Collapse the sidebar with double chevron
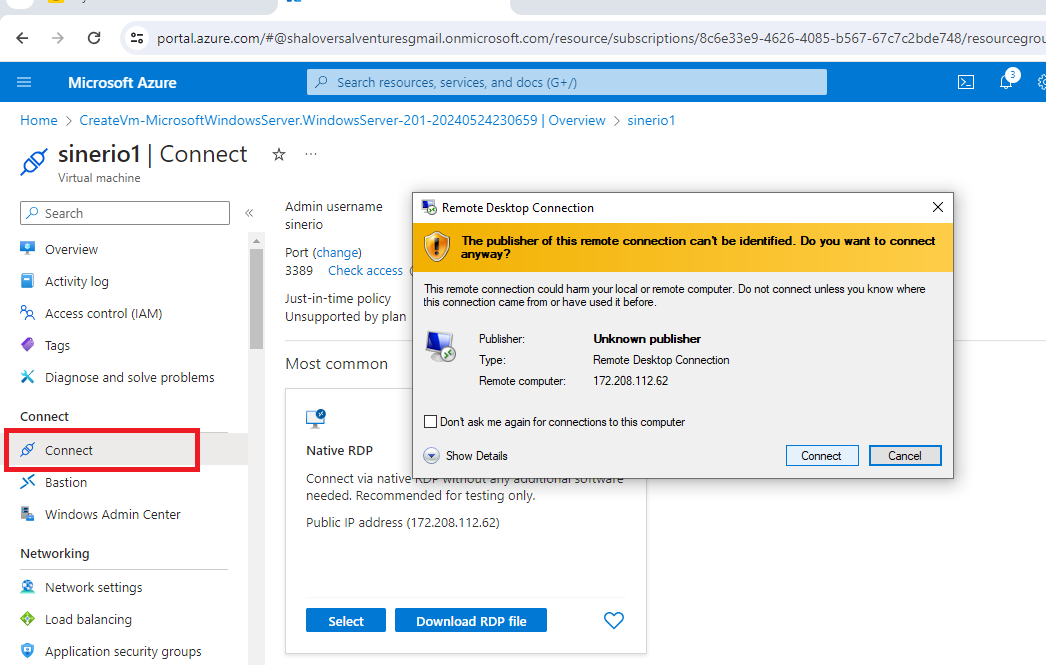Image resolution: width=1046 pixels, height=665 pixels. 249,213
